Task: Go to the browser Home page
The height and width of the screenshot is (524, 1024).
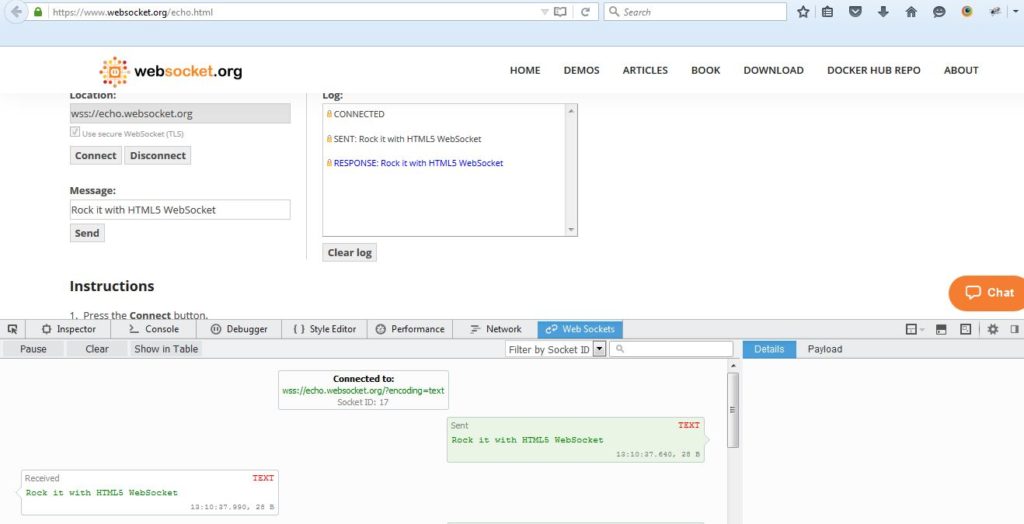Action: [911, 12]
